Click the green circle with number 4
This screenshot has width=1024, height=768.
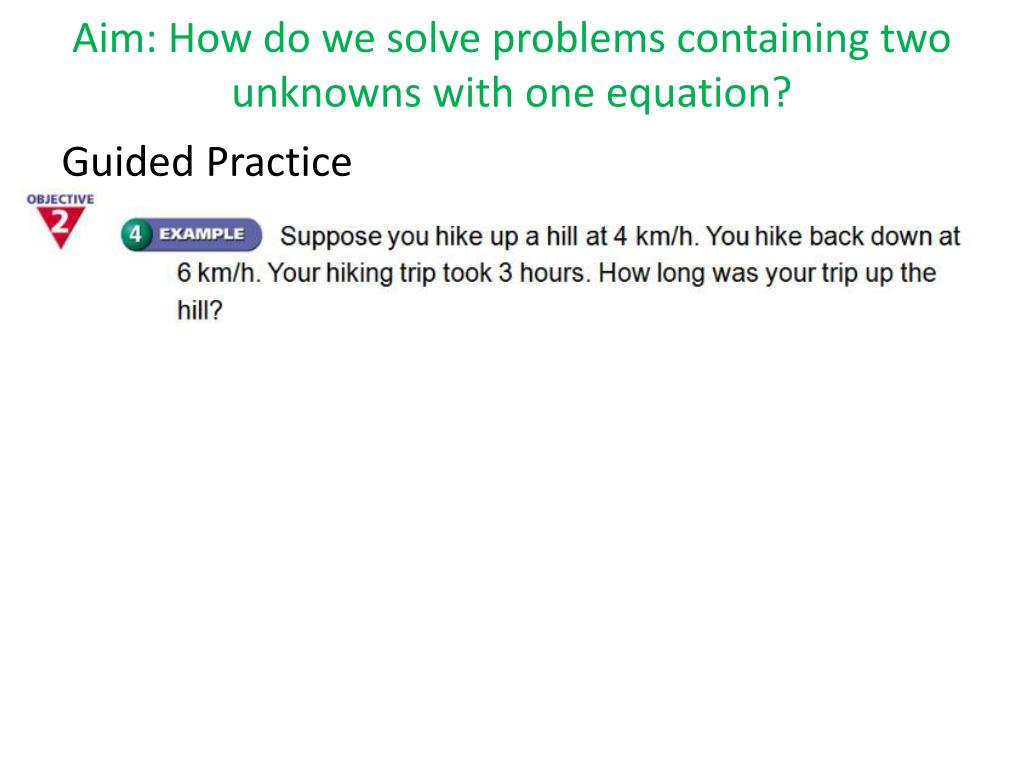point(135,234)
